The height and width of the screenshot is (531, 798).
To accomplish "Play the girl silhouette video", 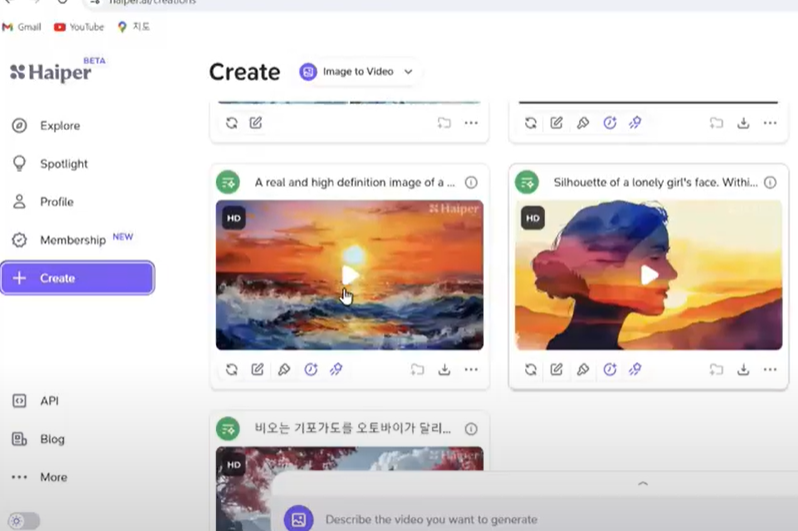I will [649, 275].
